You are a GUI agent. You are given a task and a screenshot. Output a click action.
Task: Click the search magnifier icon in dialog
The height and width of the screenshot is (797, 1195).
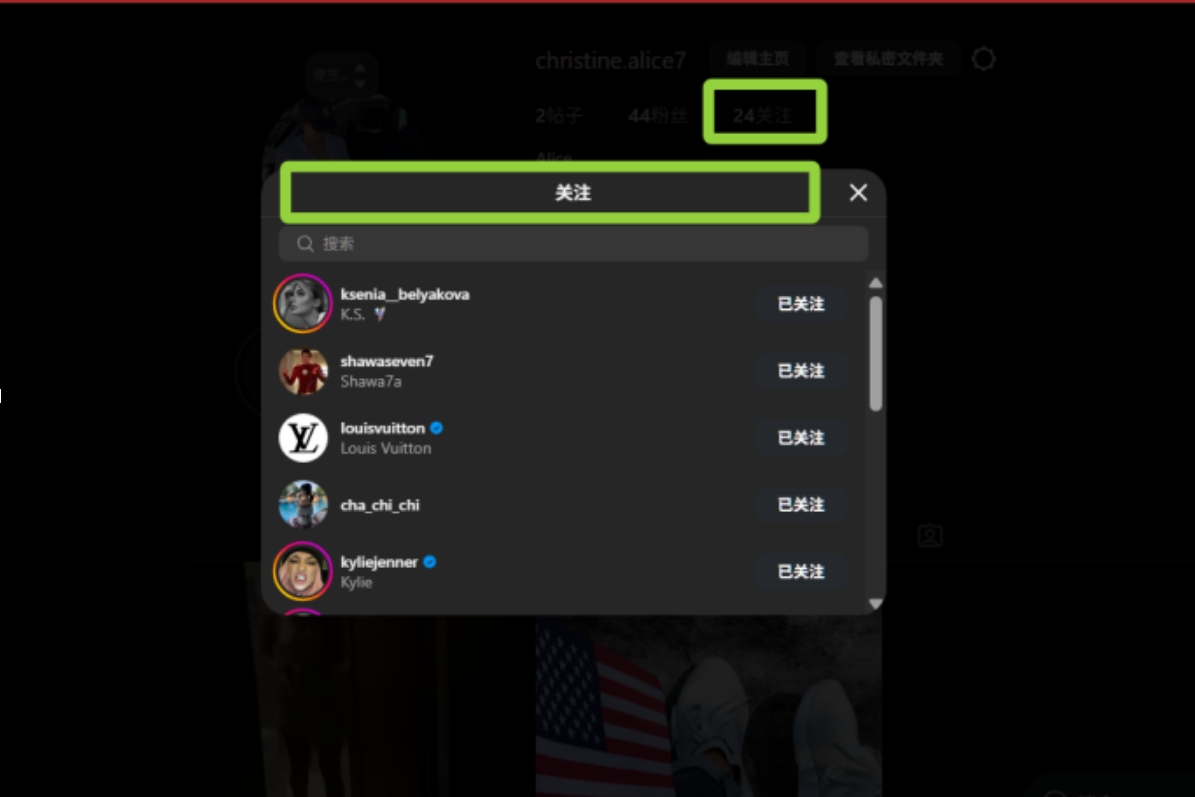306,244
